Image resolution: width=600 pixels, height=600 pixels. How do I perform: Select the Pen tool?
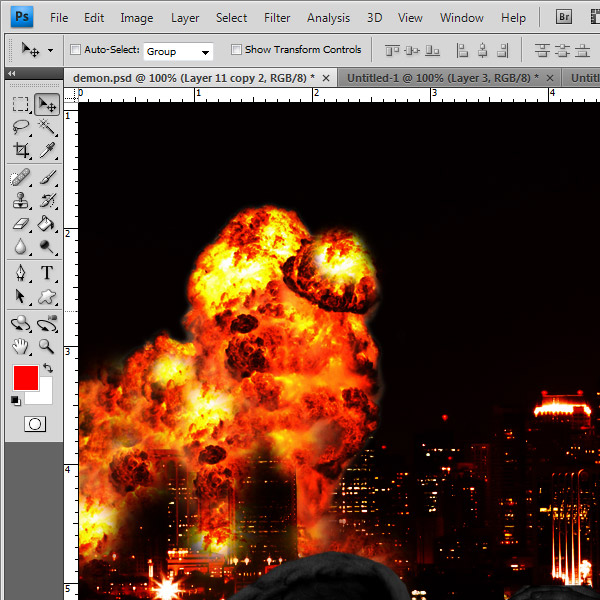coord(20,273)
